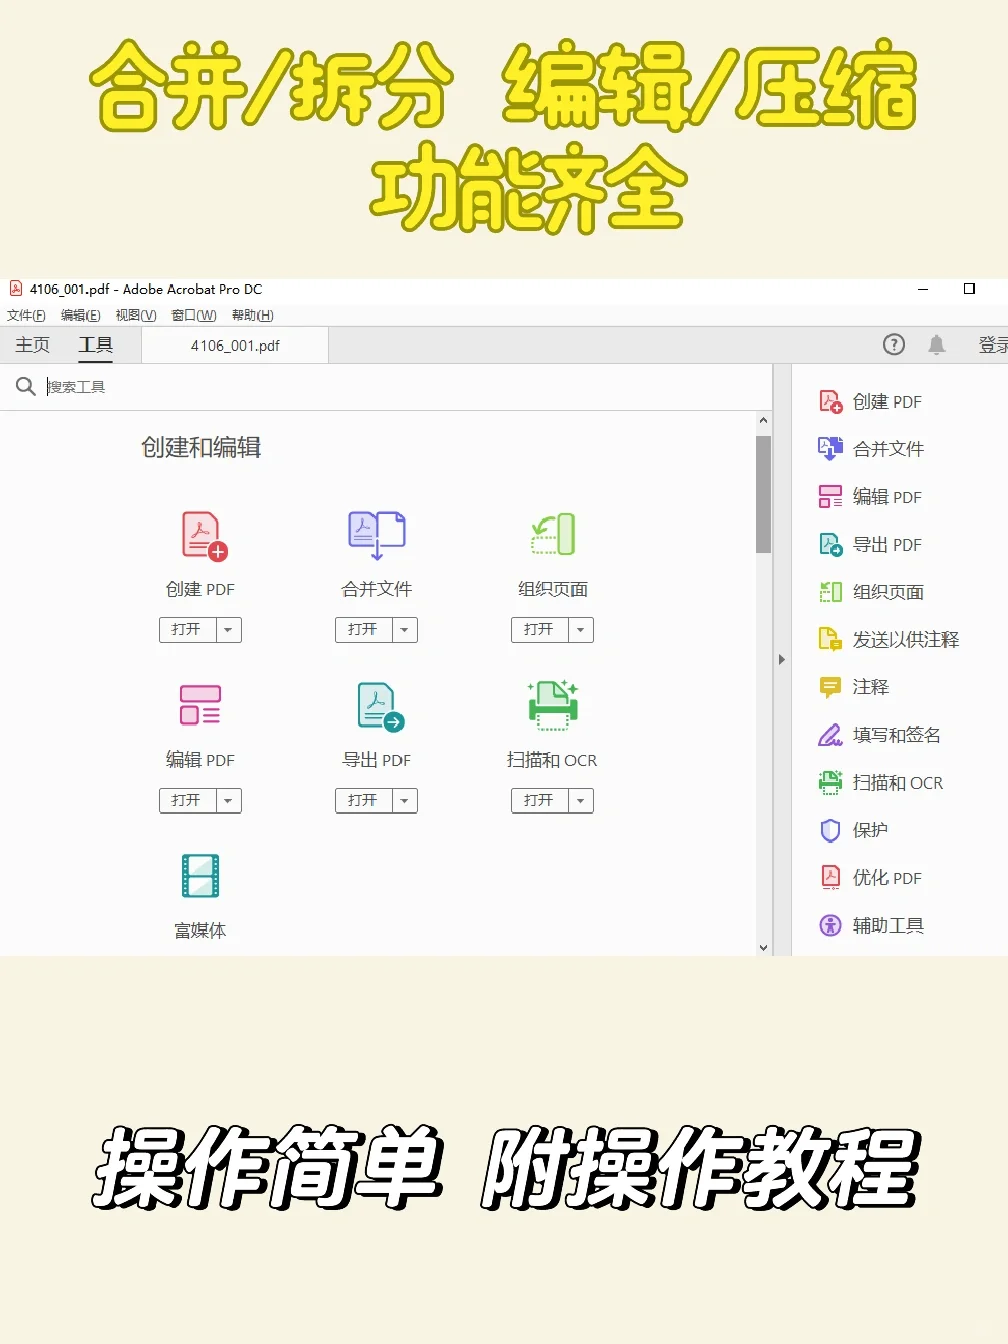Screen dimensions: 1008x1344
Task: Collapse the right tools panel with the chevron
Action: (782, 659)
